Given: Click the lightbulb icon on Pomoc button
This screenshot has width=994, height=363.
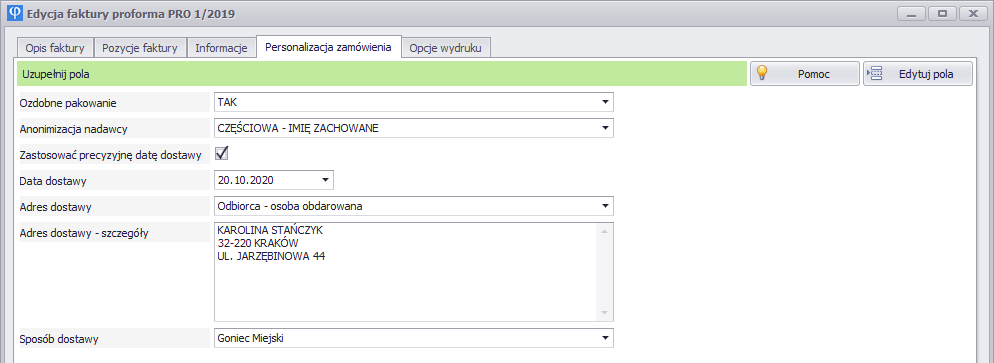Looking at the screenshot, I should (x=762, y=73).
